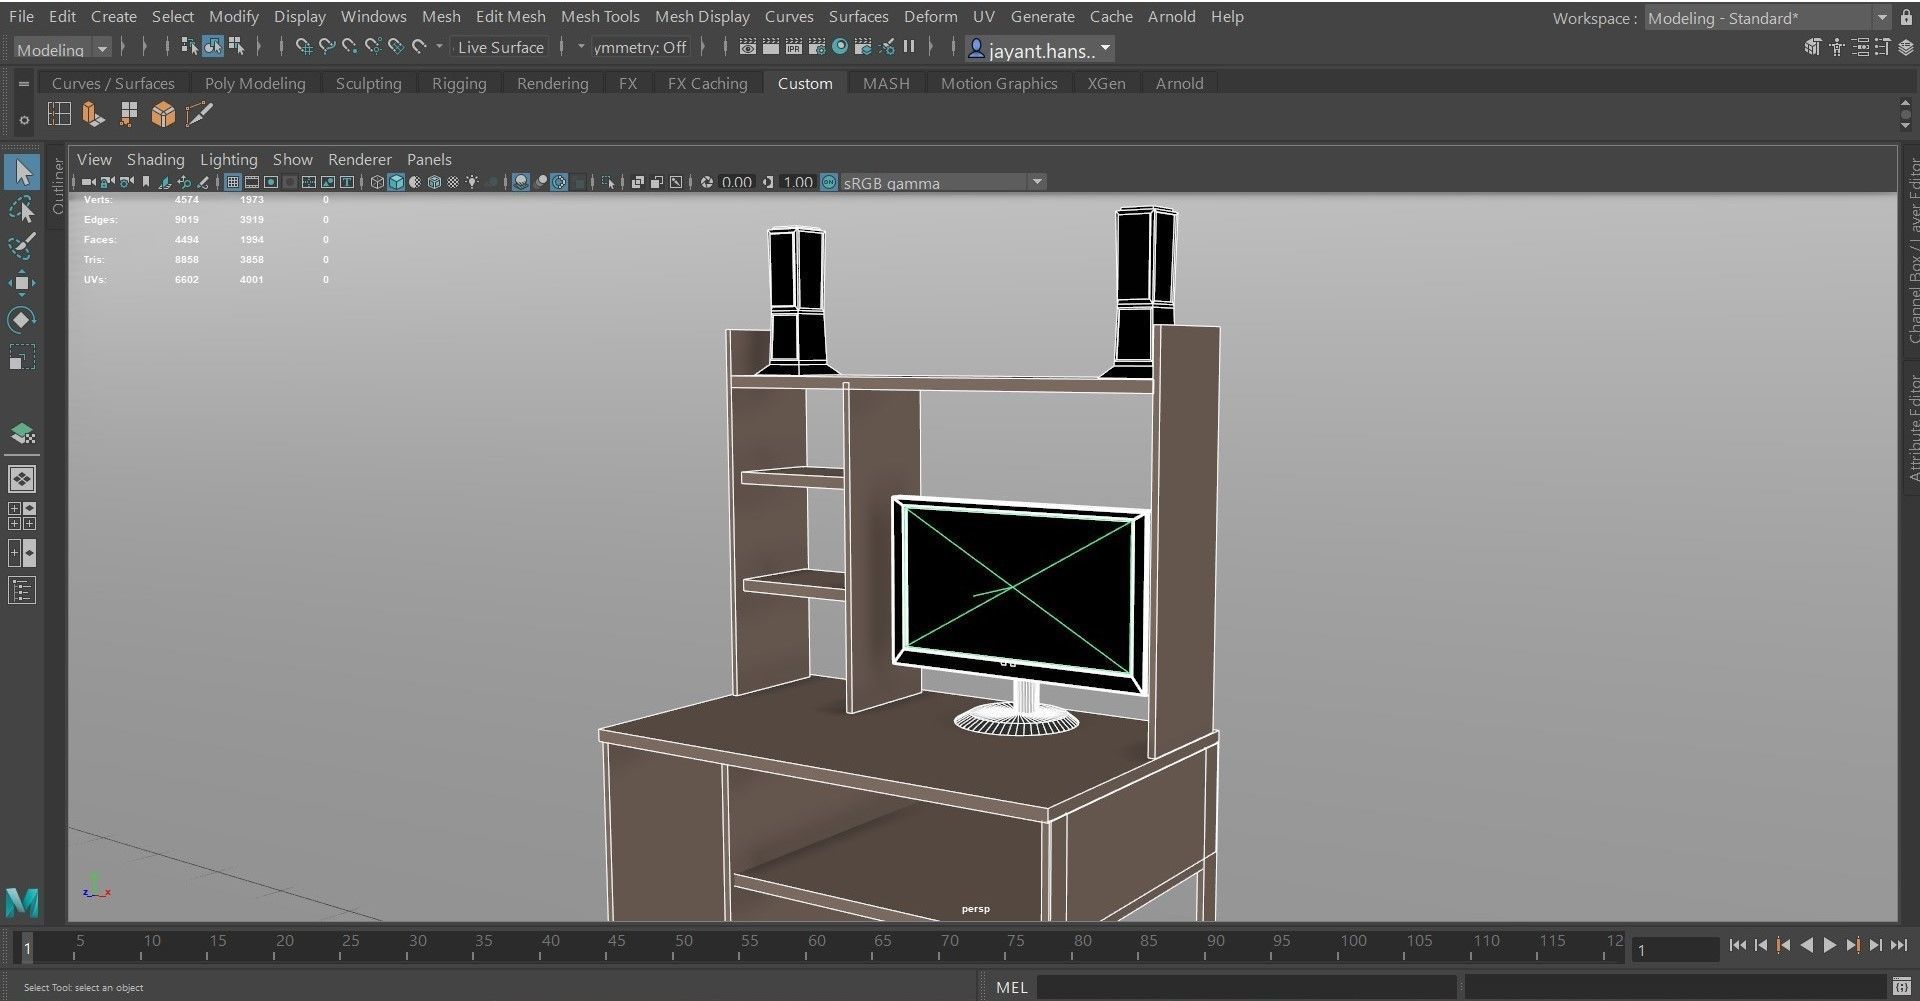Click the Render current frame icon
Image resolution: width=1920 pixels, height=1001 pixels.
tap(771, 46)
